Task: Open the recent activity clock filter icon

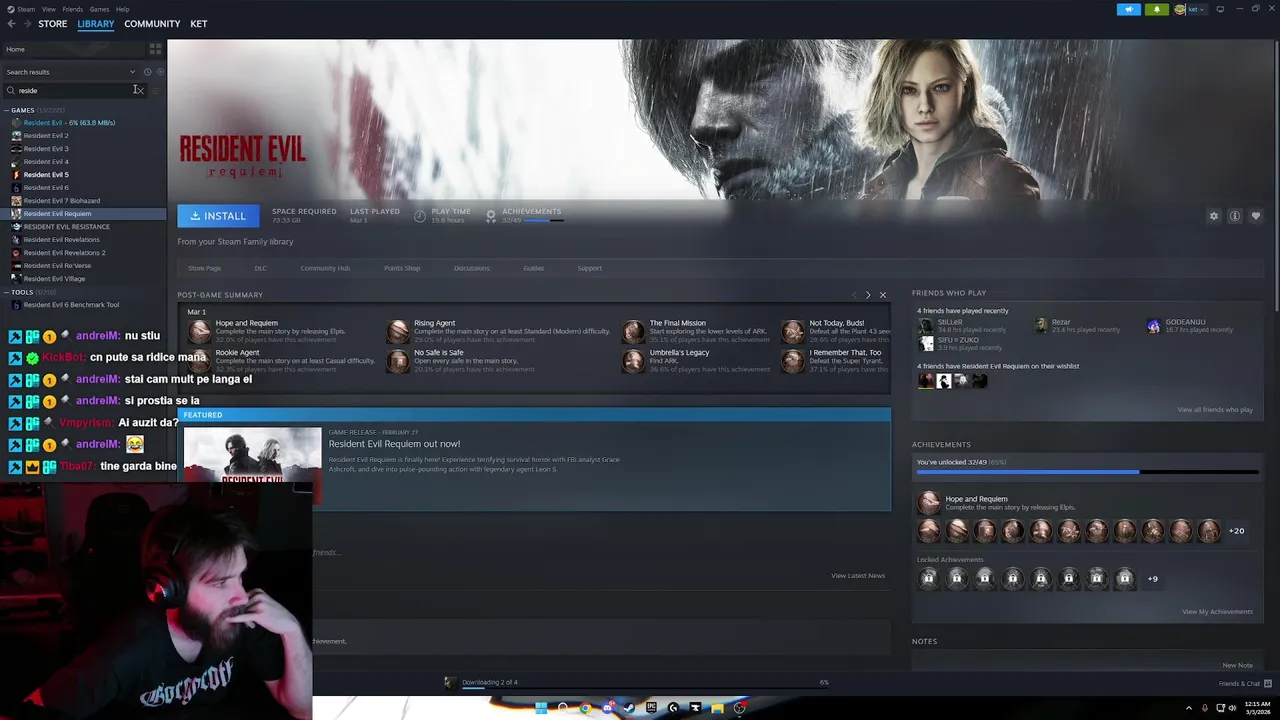Action: coord(147,72)
